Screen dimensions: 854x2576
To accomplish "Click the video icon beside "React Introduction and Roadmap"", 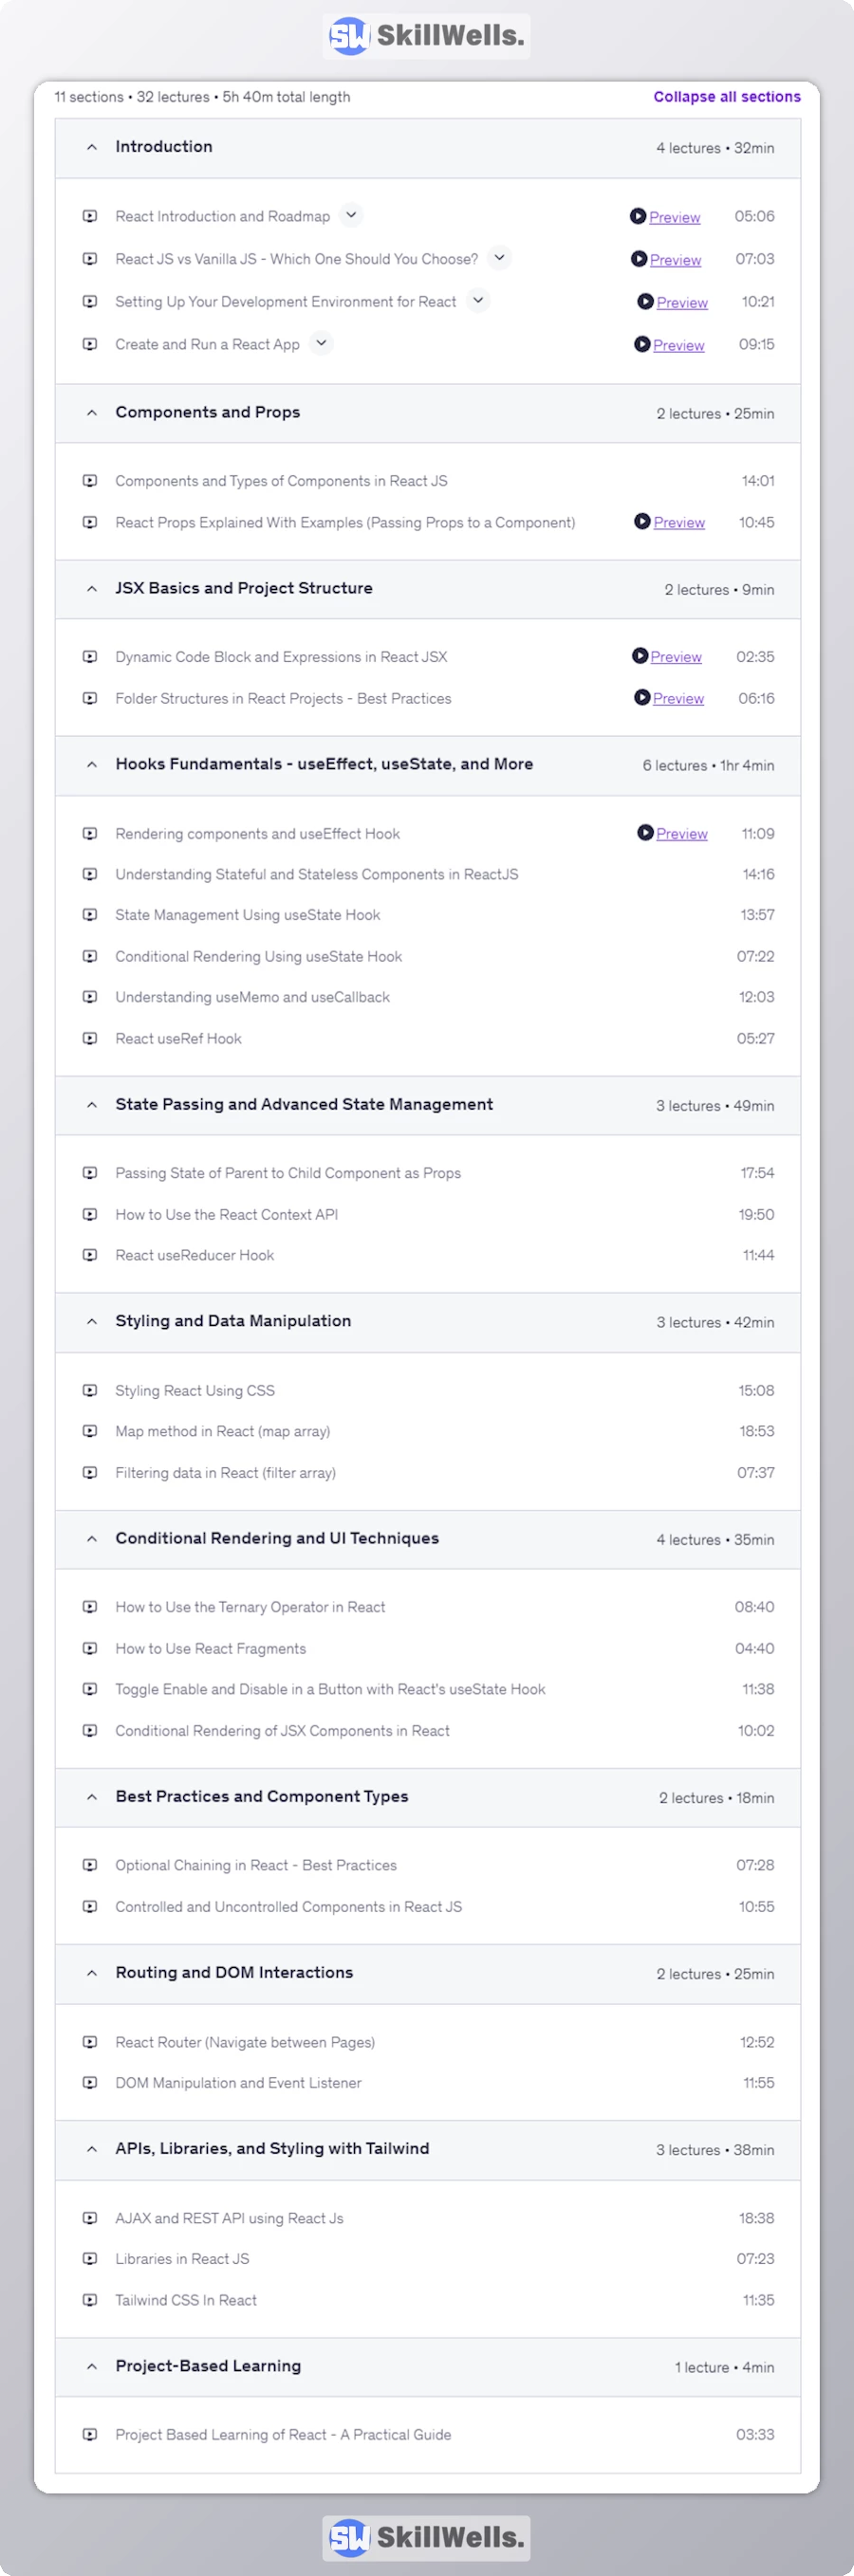I will coord(91,216).
